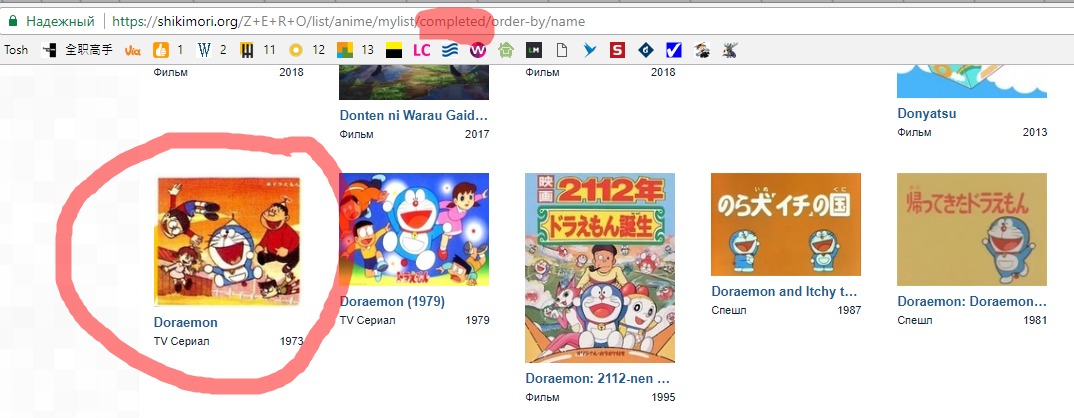Open the Doraemon 1973 title link
The width and height of the screenshot is (1074, 418).
click(185, 323)
